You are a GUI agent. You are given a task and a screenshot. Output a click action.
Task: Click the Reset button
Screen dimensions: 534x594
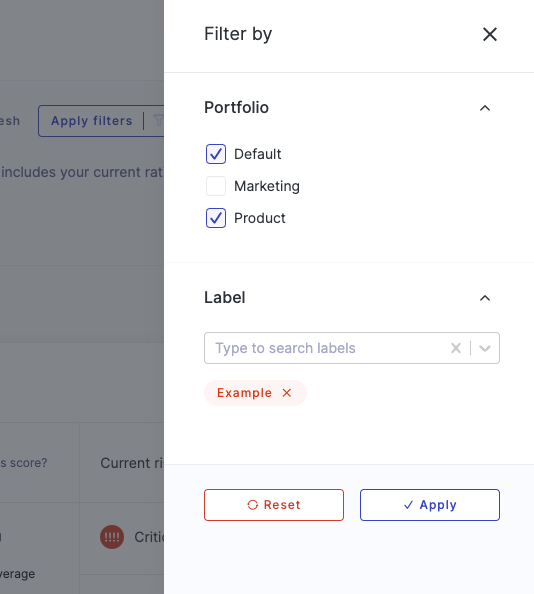(x=274, y=505)
